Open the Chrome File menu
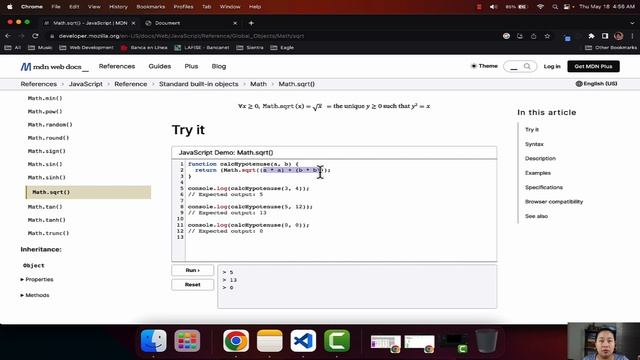This screenshot has height=360, width=640. (x=56, y=7)
